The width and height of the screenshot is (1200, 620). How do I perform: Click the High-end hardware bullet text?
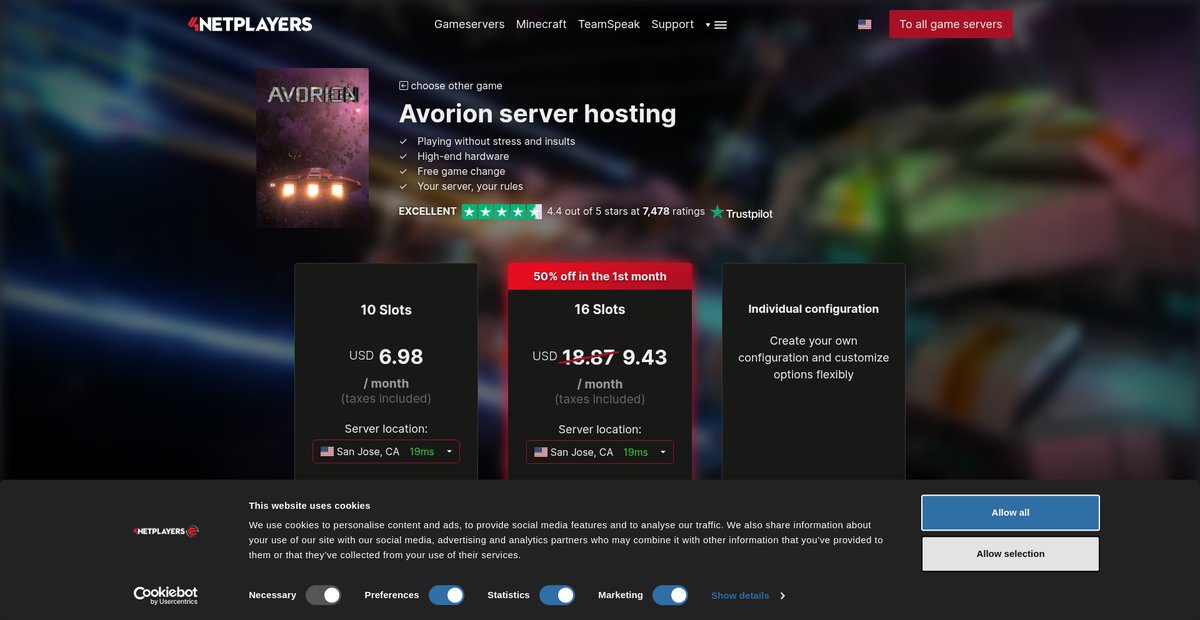pos(463,156)
